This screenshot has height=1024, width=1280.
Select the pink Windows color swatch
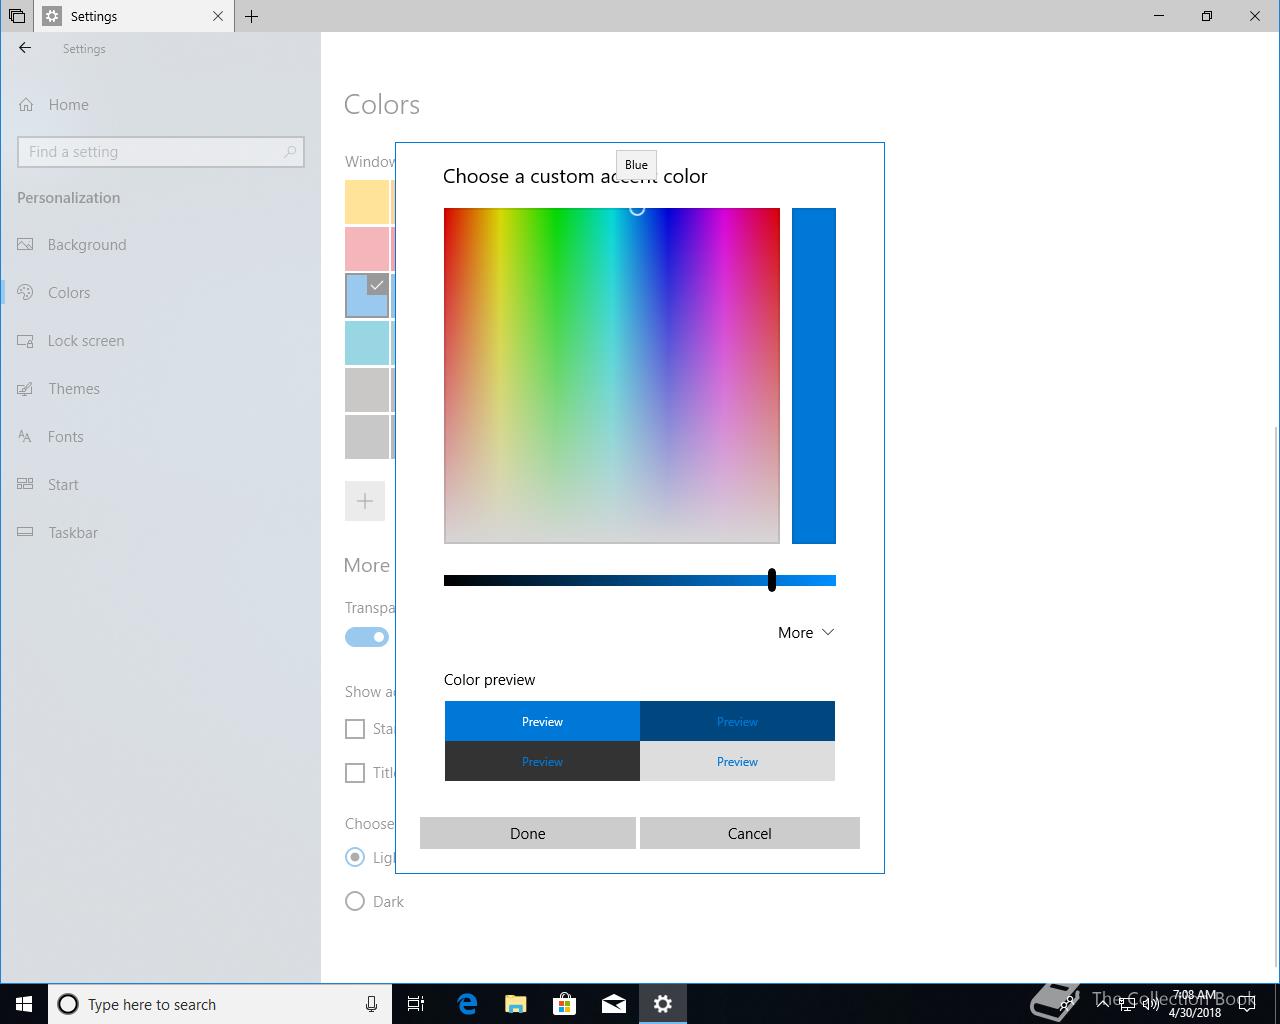[367, 249]
